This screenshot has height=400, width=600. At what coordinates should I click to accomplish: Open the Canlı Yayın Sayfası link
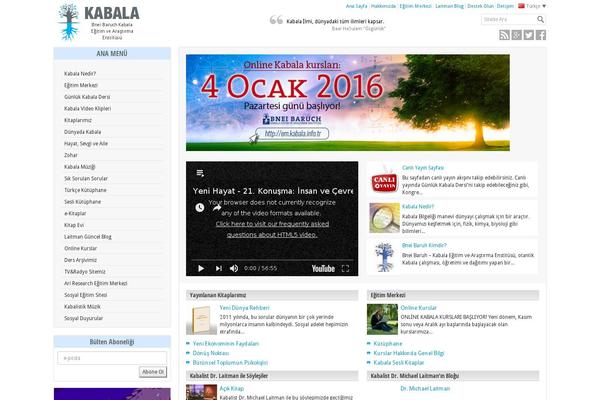(423, 168)
